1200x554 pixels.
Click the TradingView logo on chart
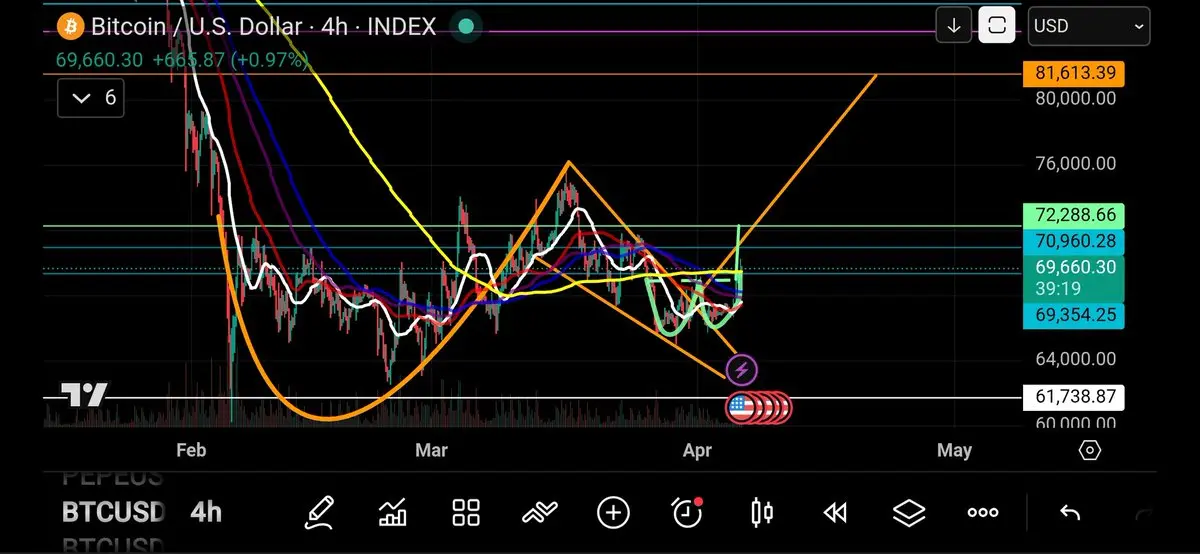(84, 394)
